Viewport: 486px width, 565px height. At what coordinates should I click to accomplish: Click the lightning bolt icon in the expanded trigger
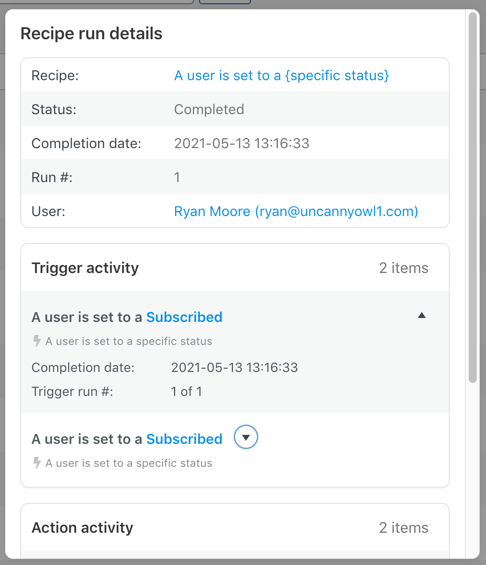(37, 341)
